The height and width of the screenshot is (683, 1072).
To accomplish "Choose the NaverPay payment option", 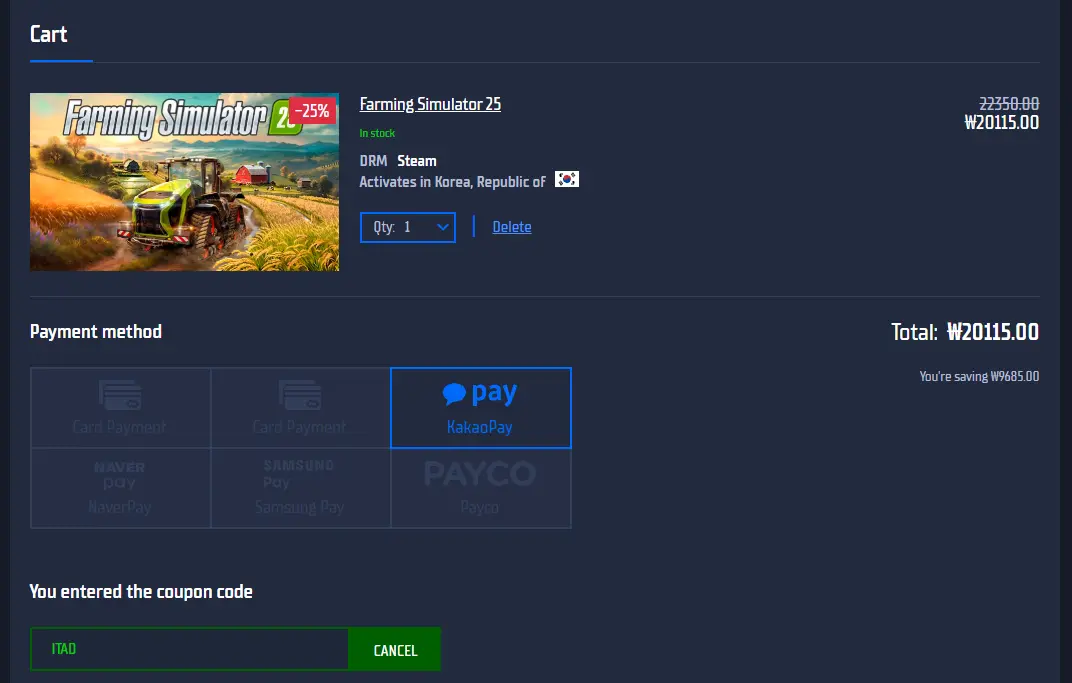I will pos(120,488).
